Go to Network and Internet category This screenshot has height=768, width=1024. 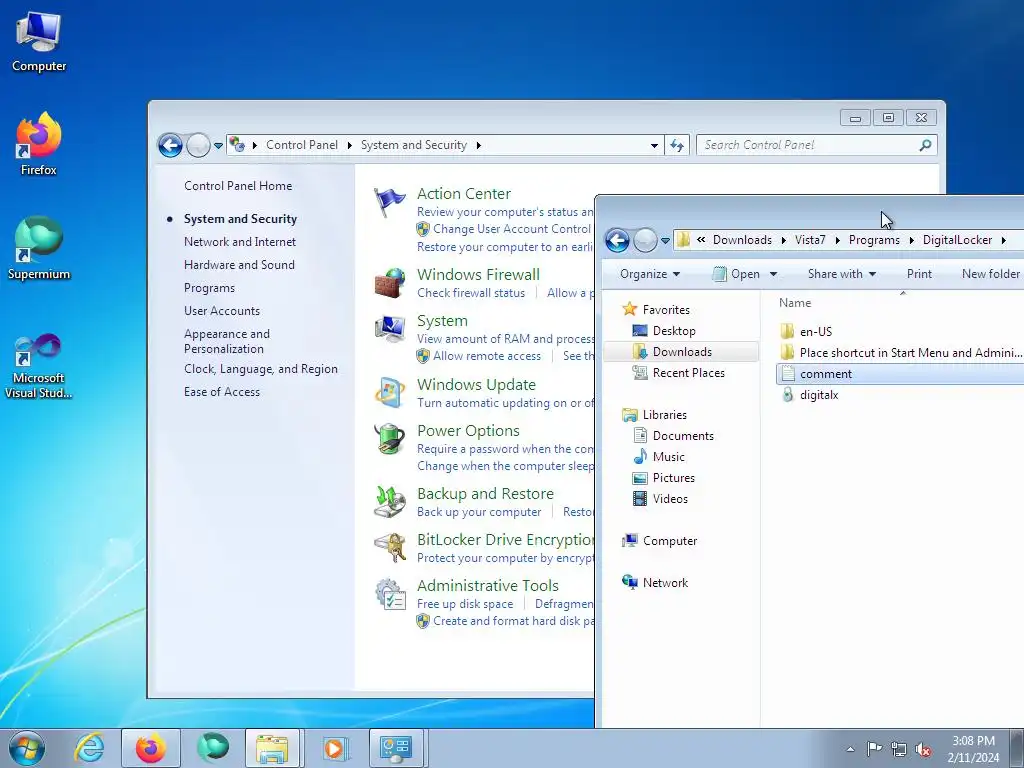tap(240, 242)
